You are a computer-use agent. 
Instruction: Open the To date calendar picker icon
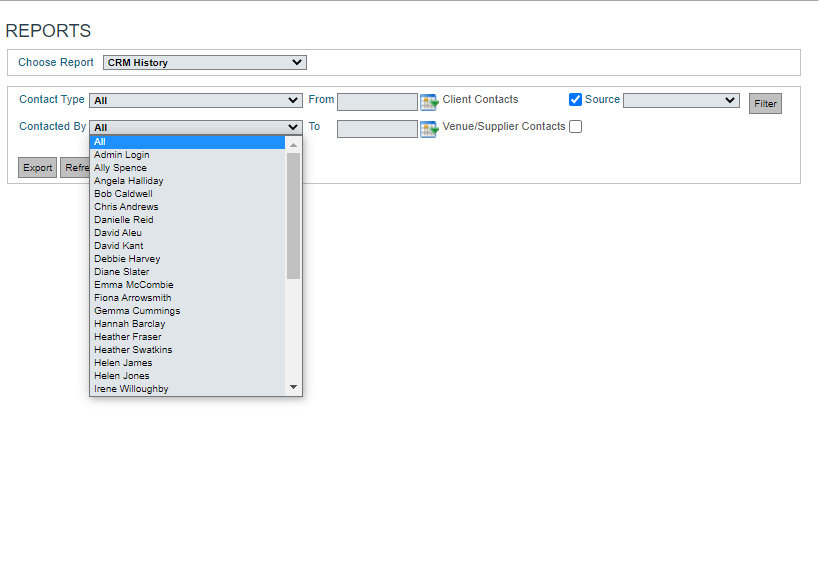[429, 129]
